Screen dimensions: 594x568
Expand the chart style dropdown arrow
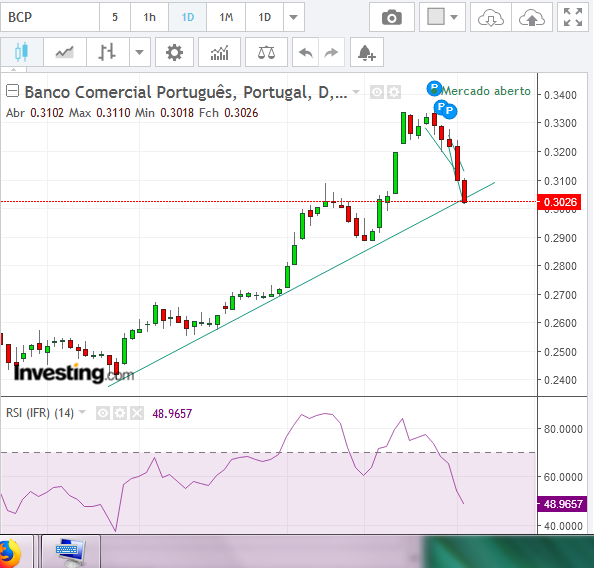tap(139, 52)
